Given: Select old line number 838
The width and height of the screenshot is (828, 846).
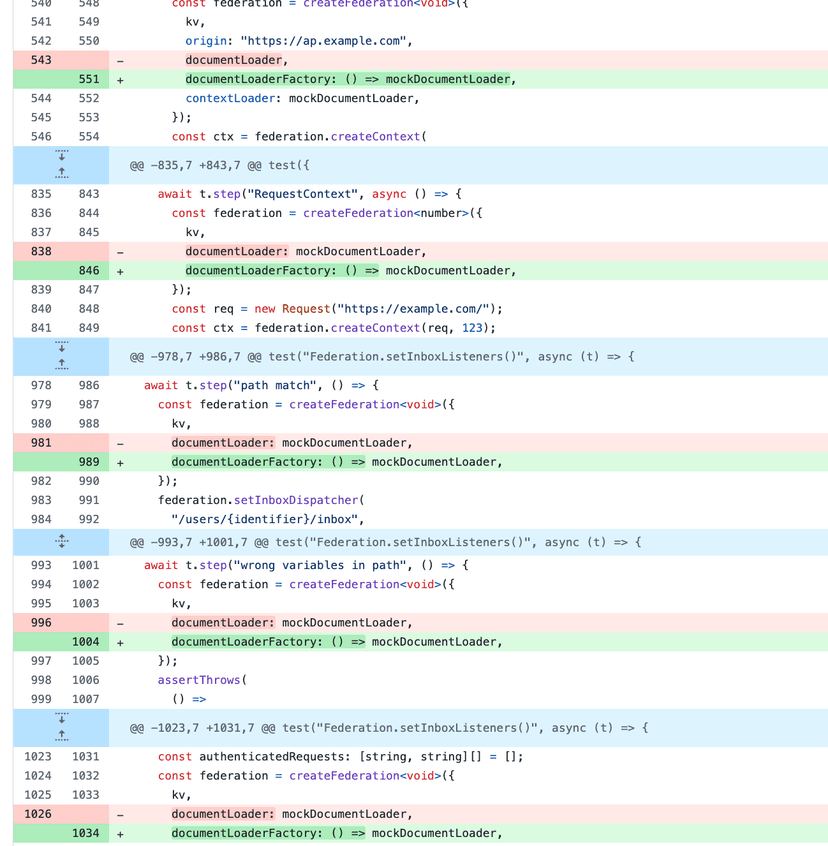Looking at the screenshot, I should click(41, 251).
